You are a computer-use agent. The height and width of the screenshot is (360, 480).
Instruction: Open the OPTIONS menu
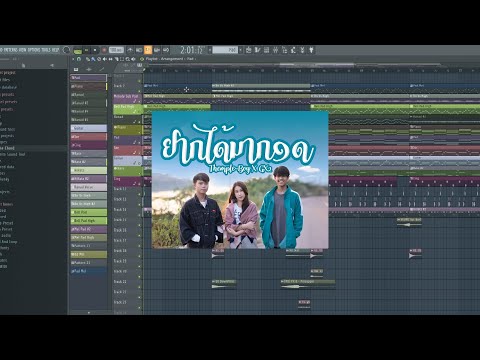click(x=34, y=50)
